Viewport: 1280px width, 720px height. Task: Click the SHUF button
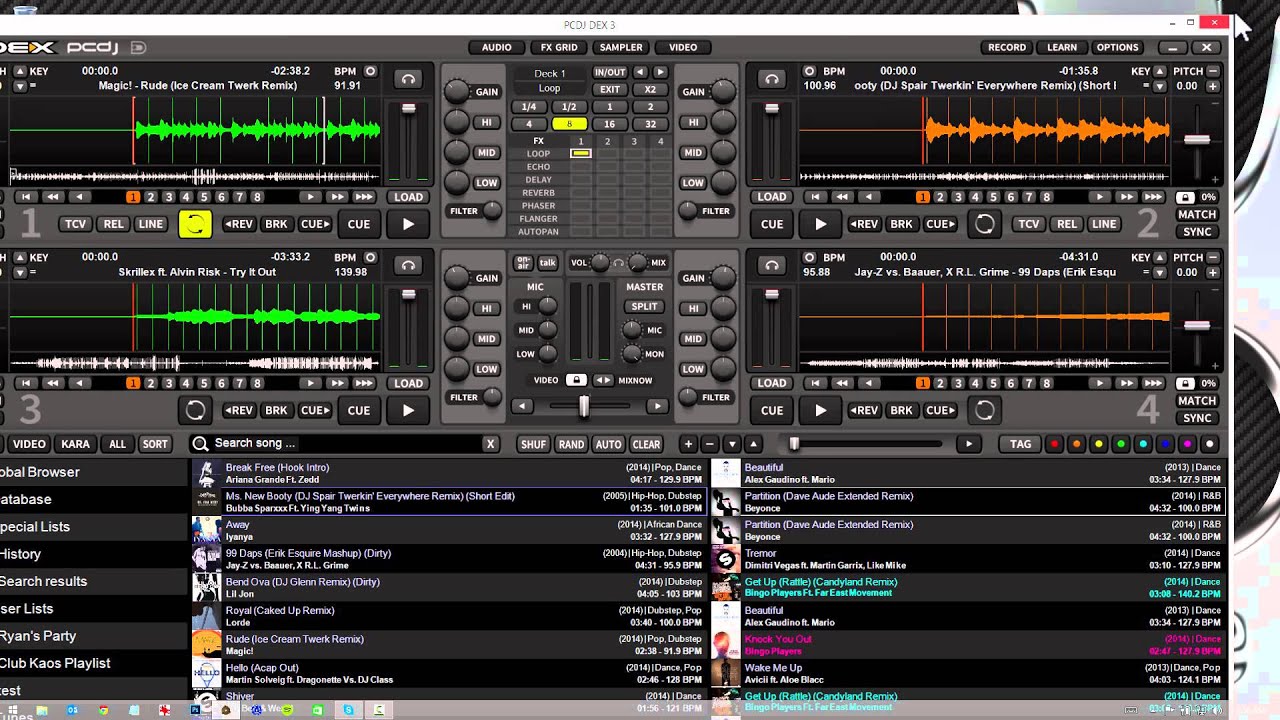click(x=534, y=444)
